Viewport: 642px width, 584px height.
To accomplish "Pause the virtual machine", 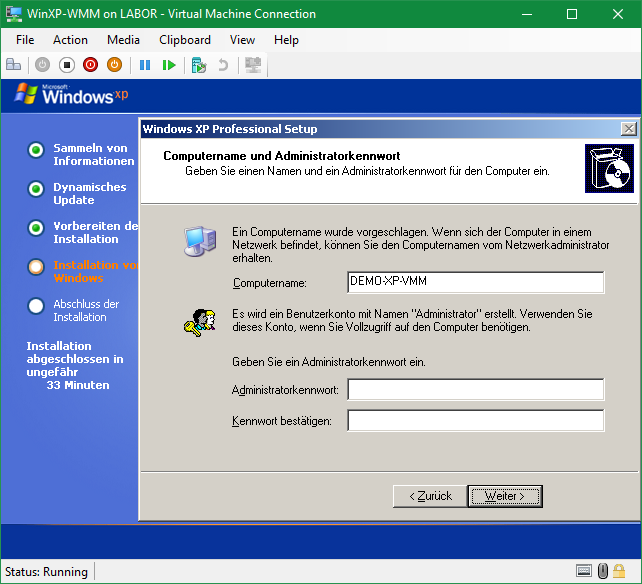I will coord(145,65).
